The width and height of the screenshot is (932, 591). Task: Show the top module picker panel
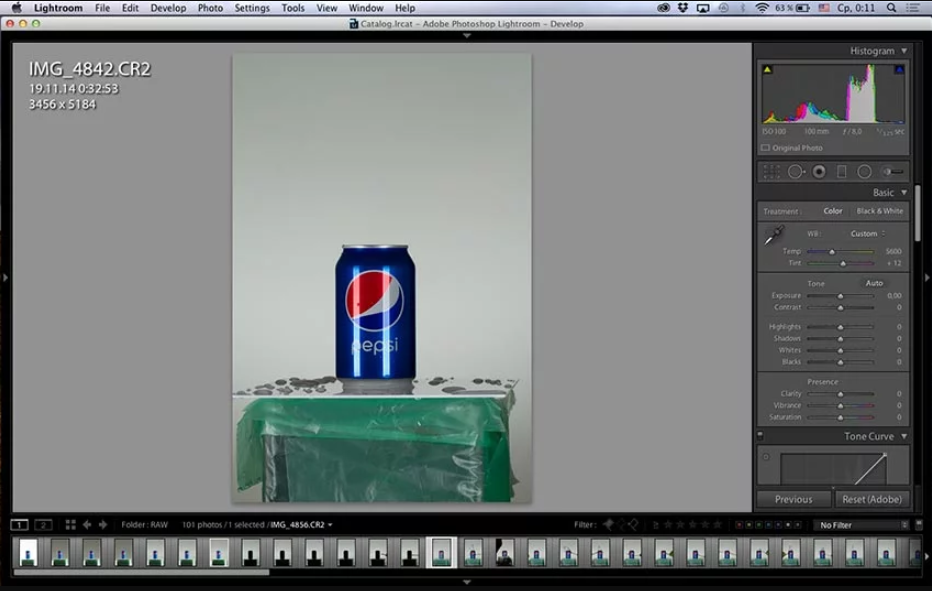(467, 36)
